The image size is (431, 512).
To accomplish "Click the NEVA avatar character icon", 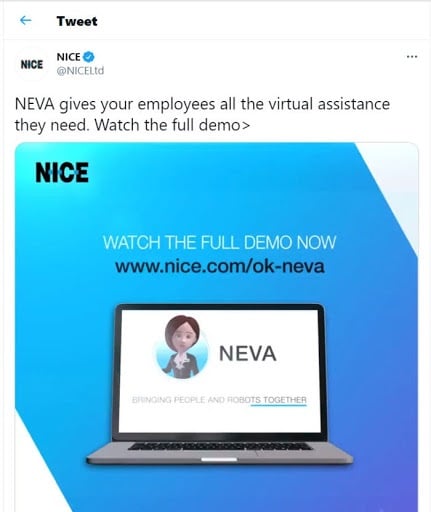I will click(x=182, y=348).
